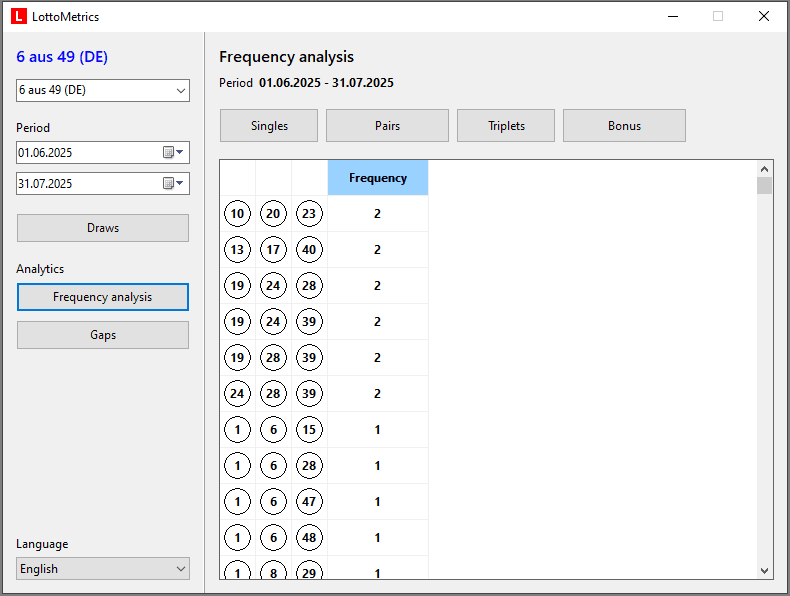Open the Language dropdown set to English
Image resolution: width=790 pixels, height=596 pixels.
click(x=103, y=568)
